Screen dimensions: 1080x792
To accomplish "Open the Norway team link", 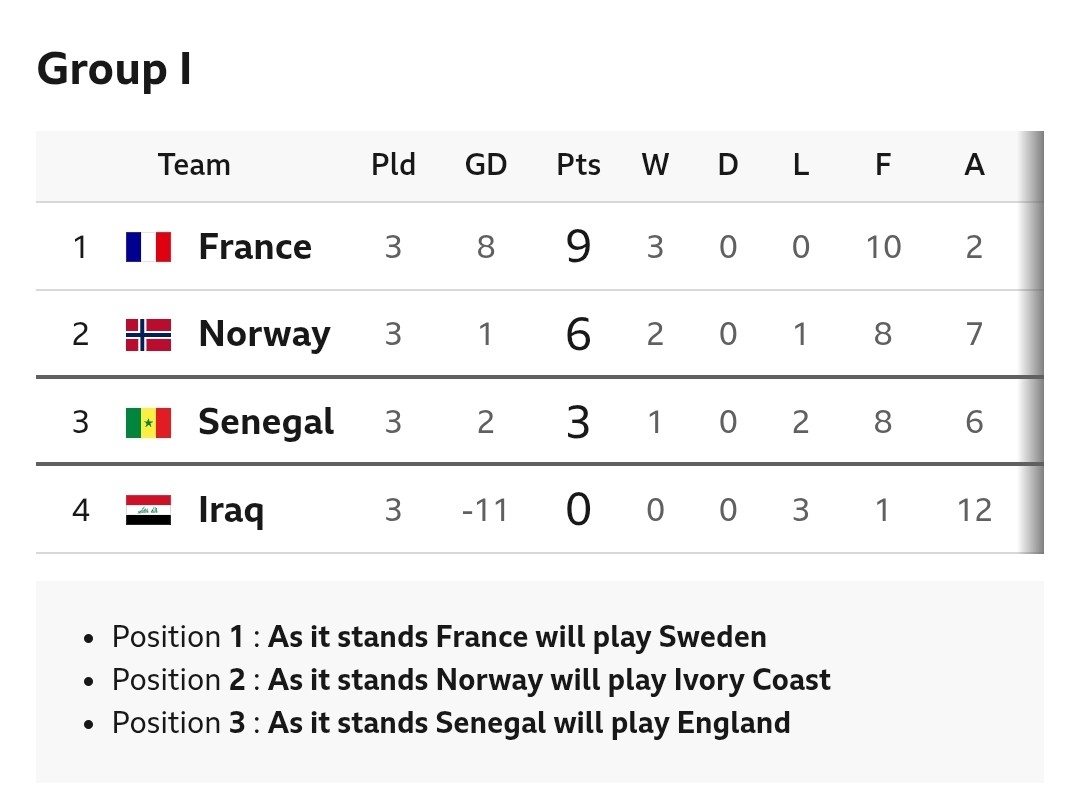I will (264, 335).
